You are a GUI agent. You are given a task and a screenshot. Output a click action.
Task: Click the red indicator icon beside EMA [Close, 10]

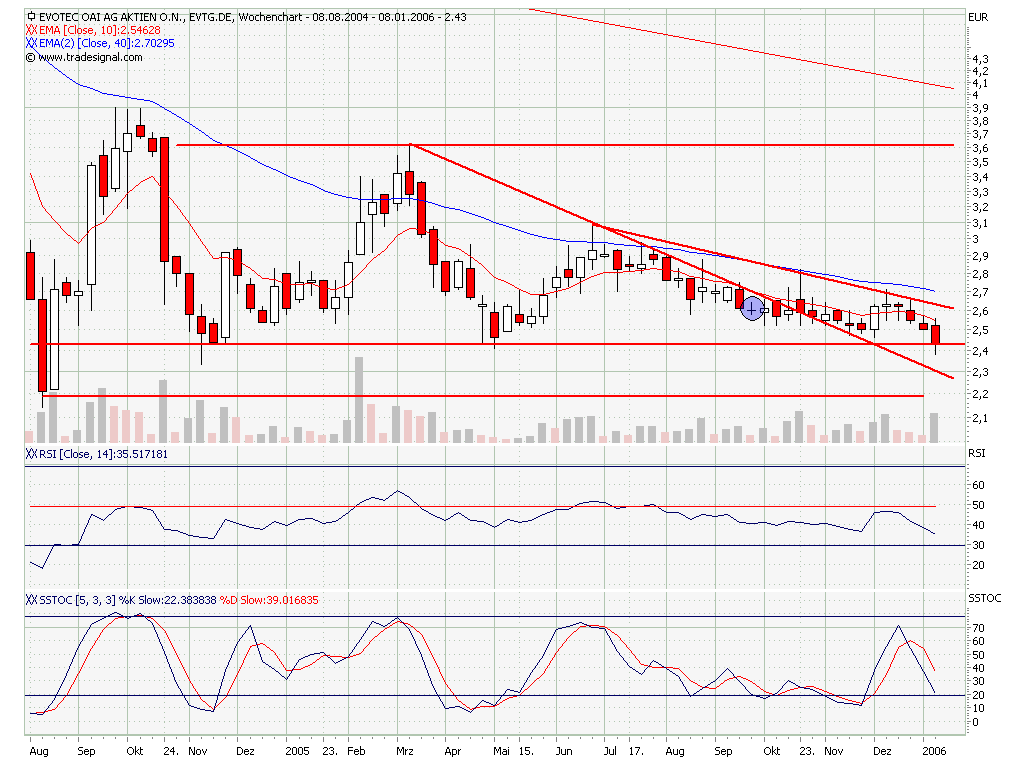click(x=31, y=30)
